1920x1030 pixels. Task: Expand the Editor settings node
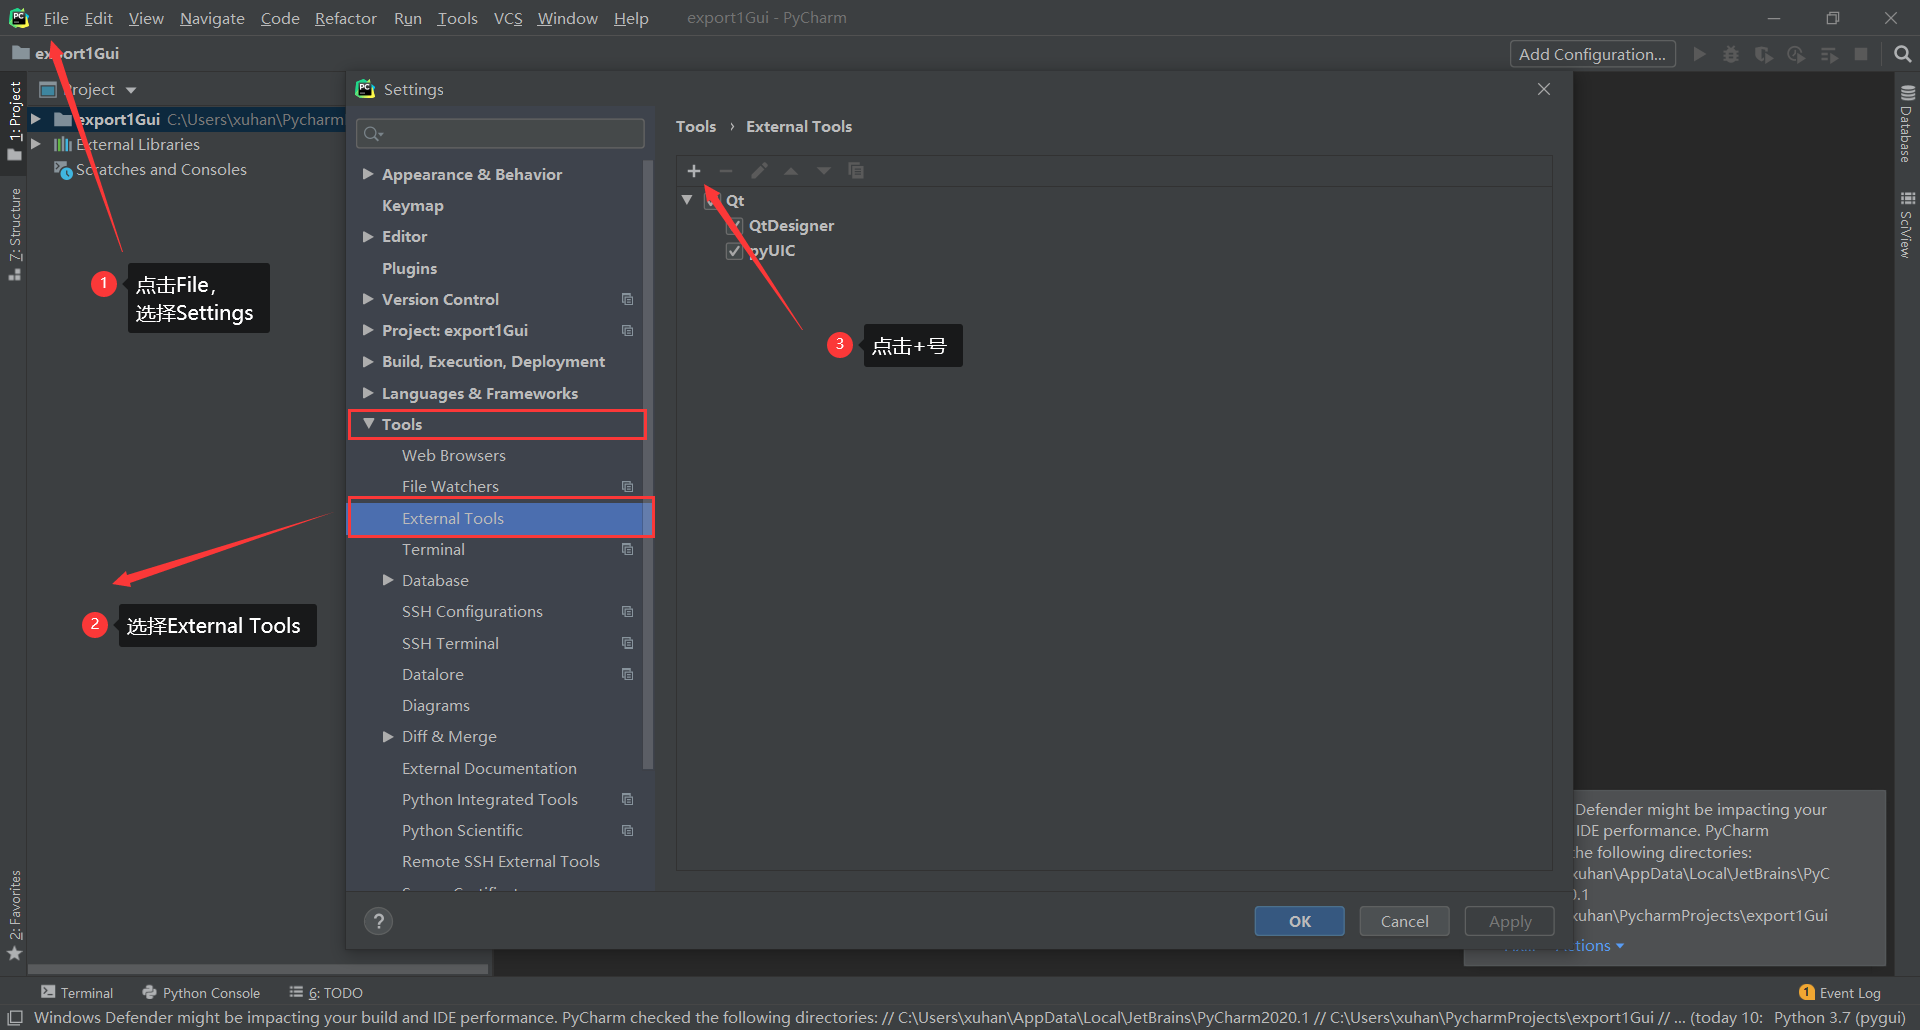[368, 236]
